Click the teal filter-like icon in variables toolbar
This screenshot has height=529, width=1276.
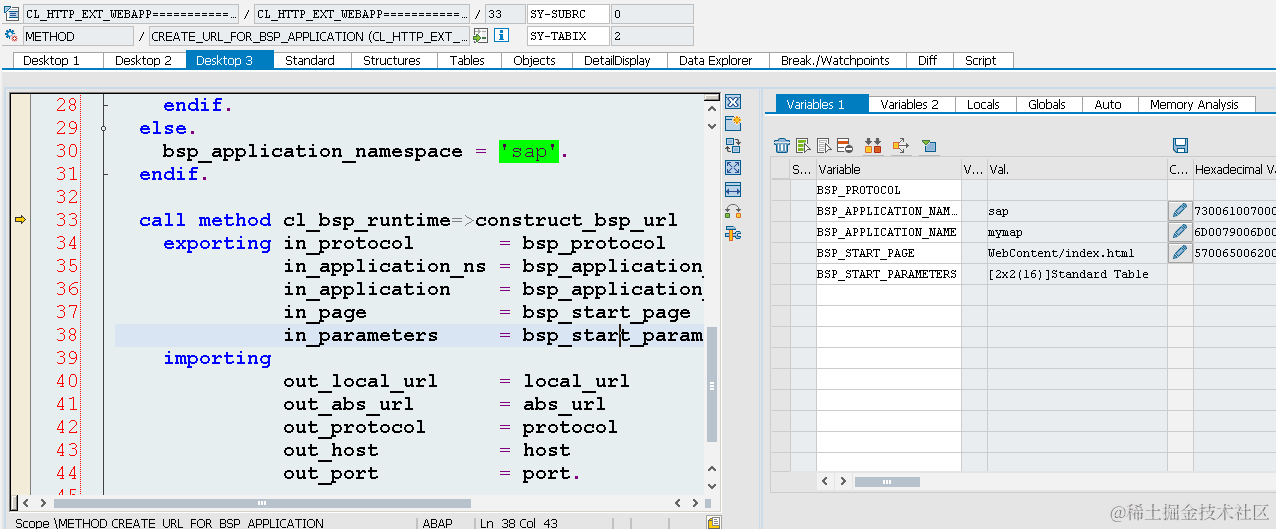[929, 146]
